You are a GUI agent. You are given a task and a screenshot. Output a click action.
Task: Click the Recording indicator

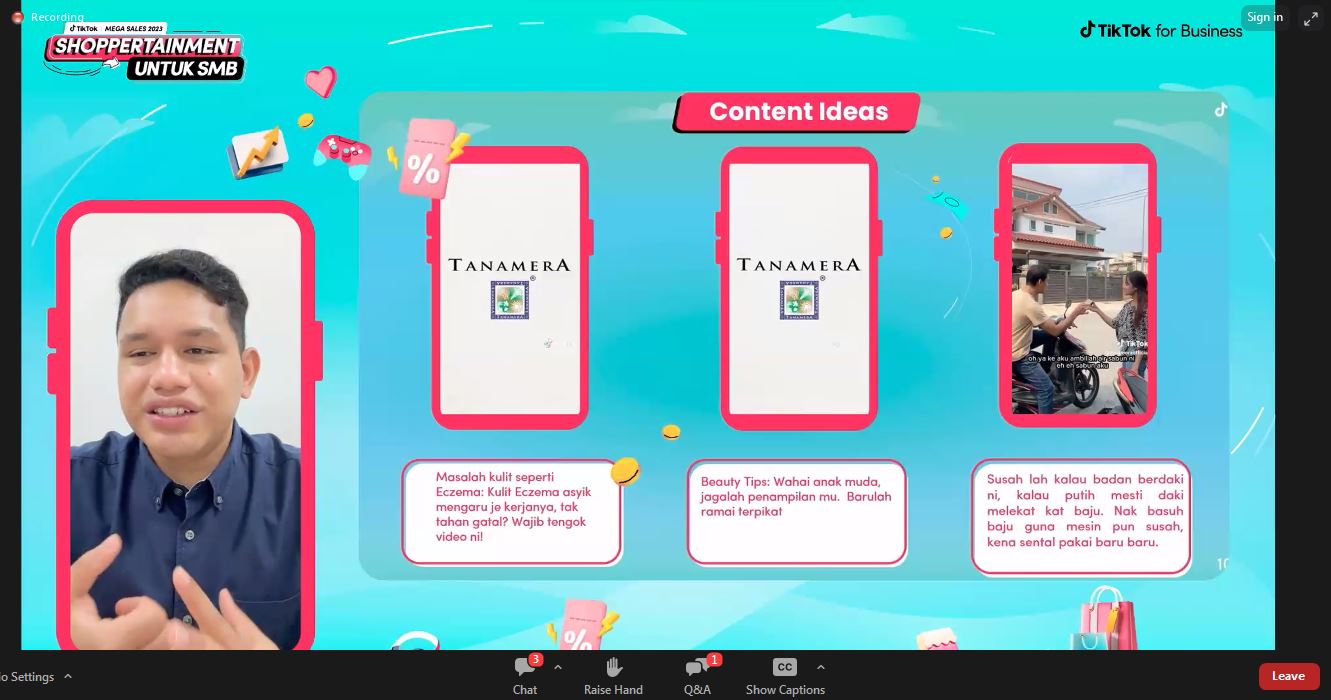[48, 17]
